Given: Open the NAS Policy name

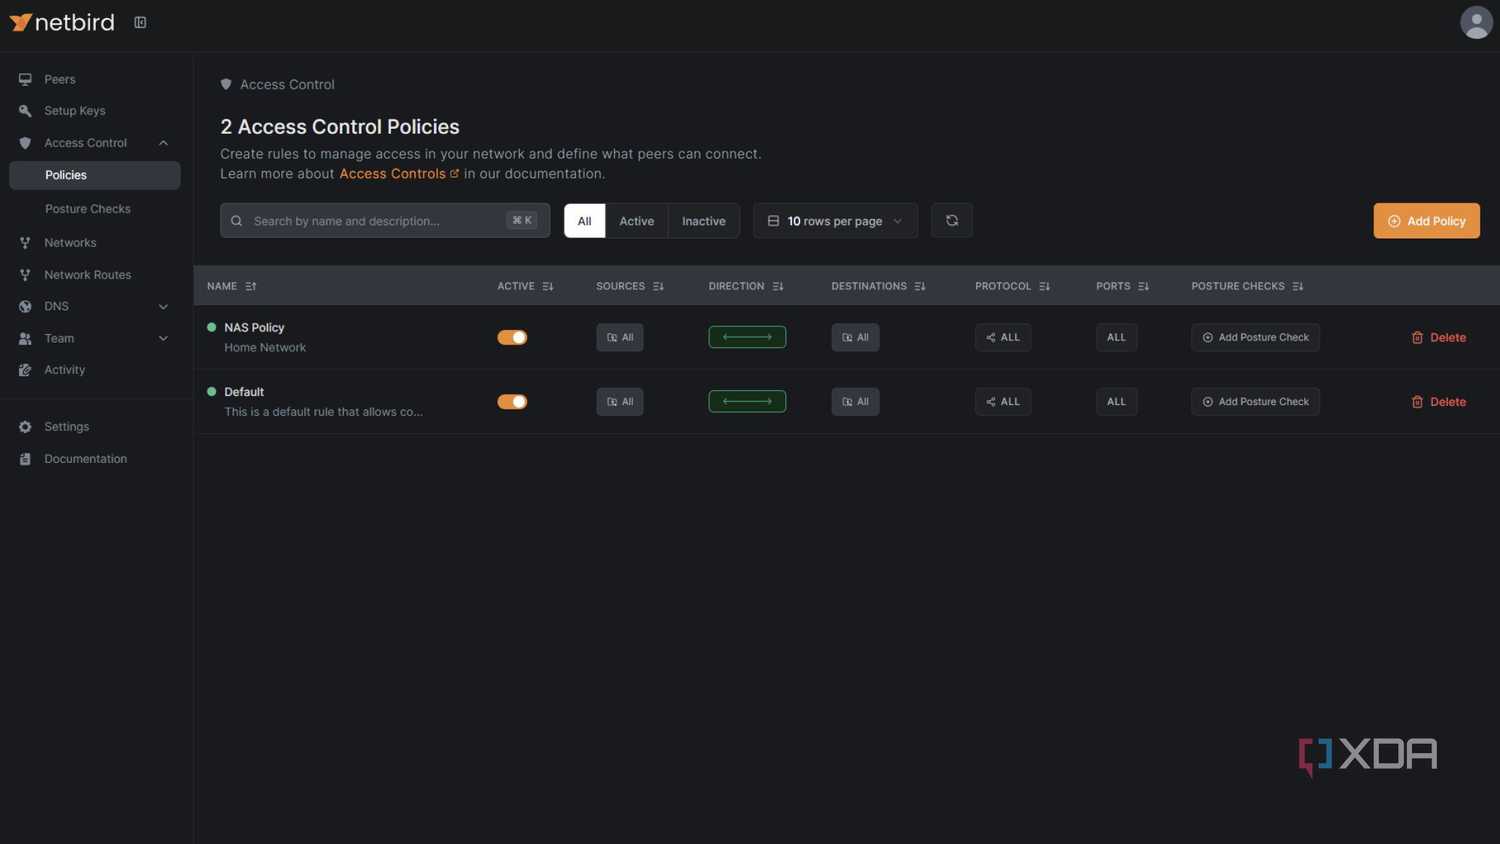Looking at the screenshot, I should tap(254, 328).
